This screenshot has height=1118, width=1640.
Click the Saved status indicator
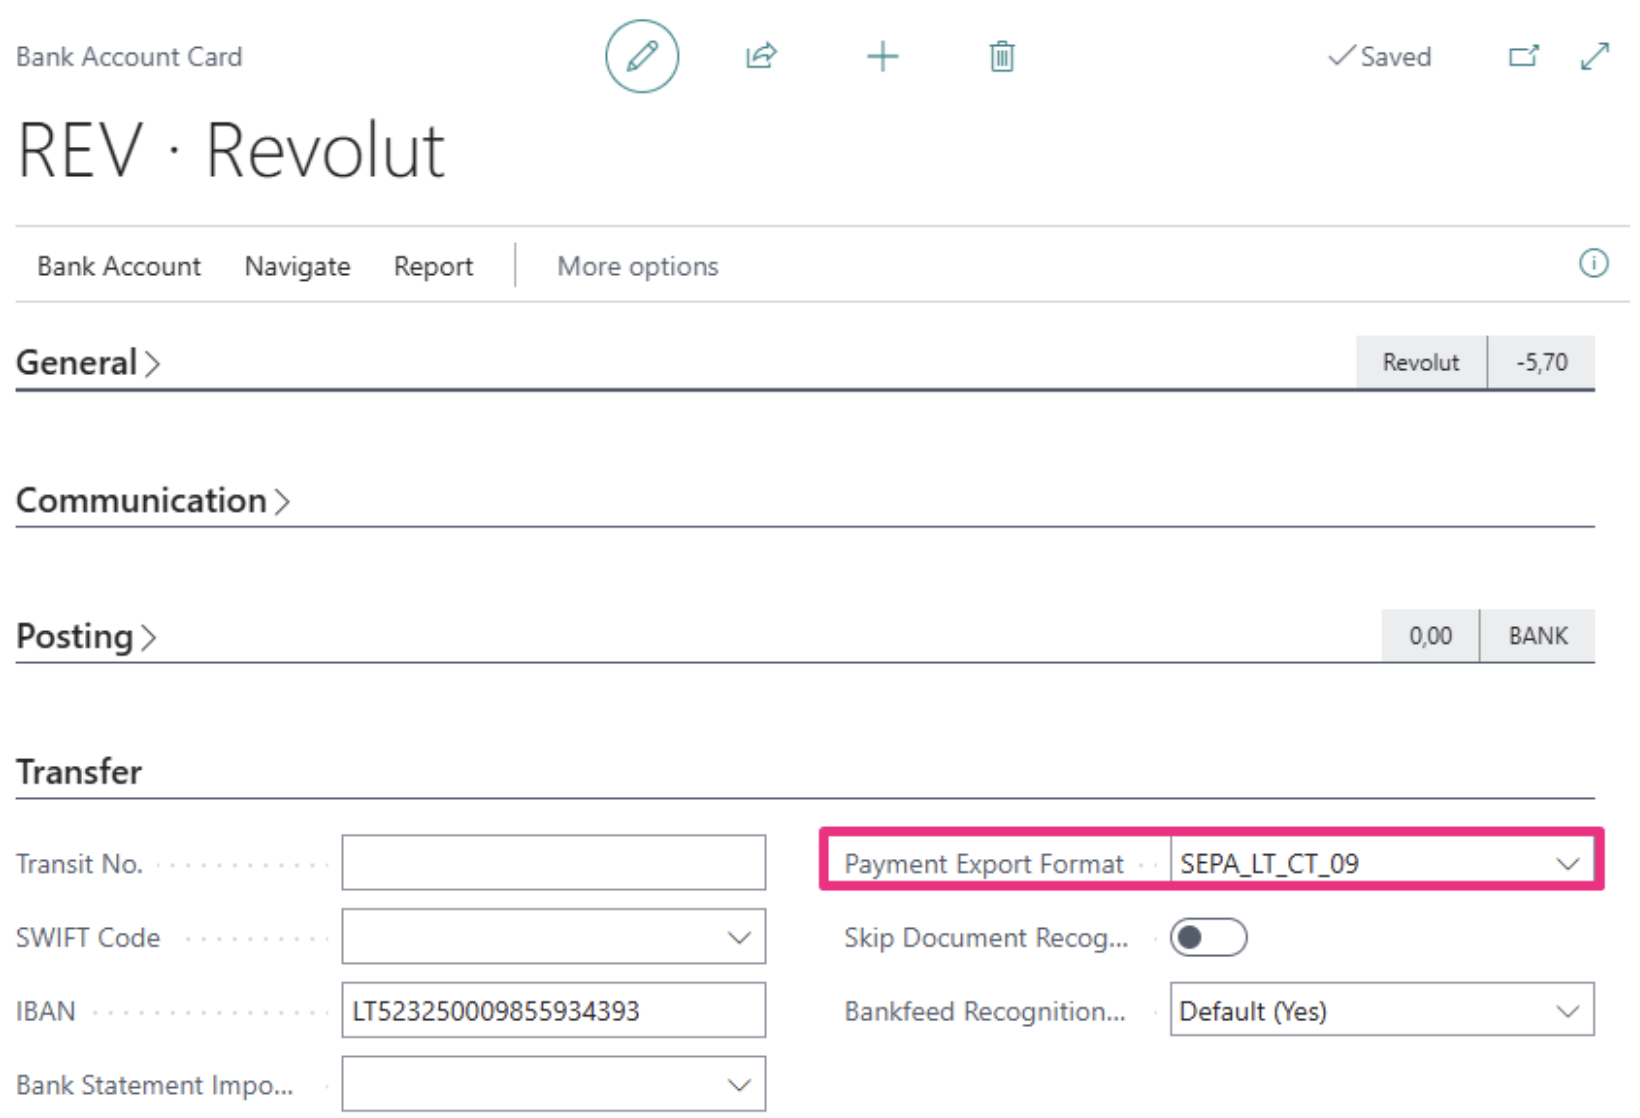(1380, 56)
